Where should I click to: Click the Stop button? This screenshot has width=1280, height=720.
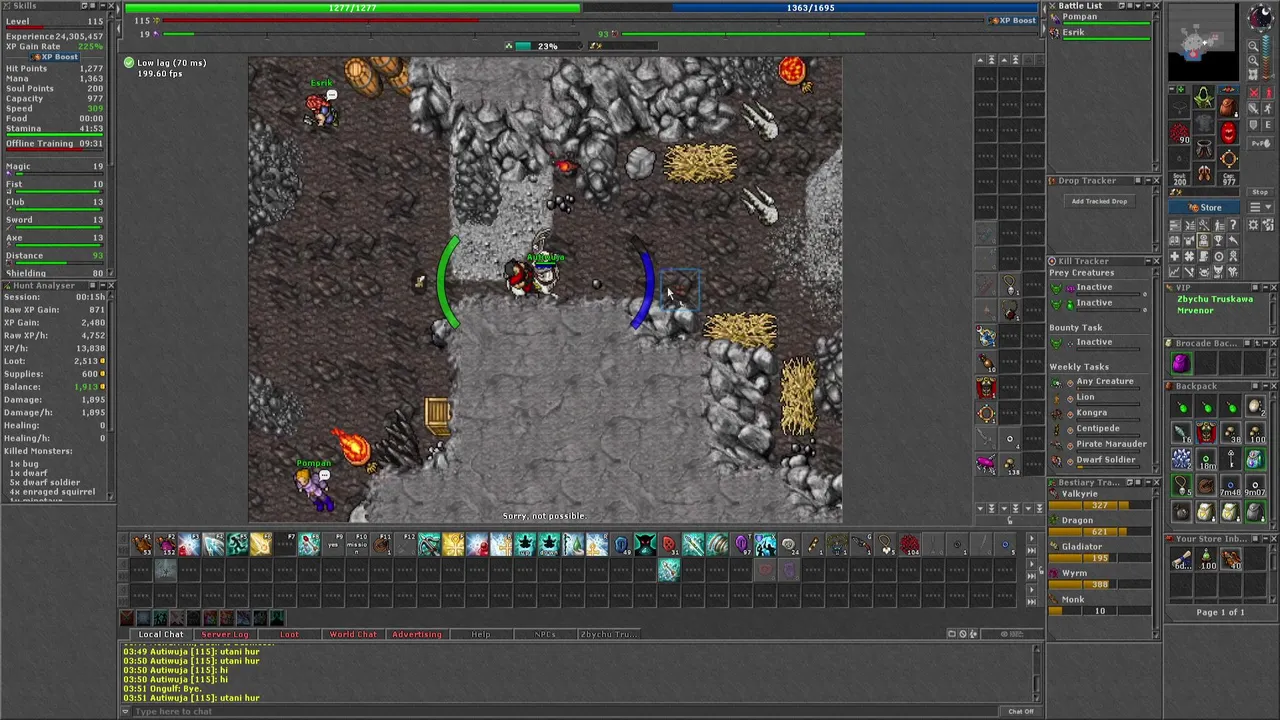(1260, 192)
